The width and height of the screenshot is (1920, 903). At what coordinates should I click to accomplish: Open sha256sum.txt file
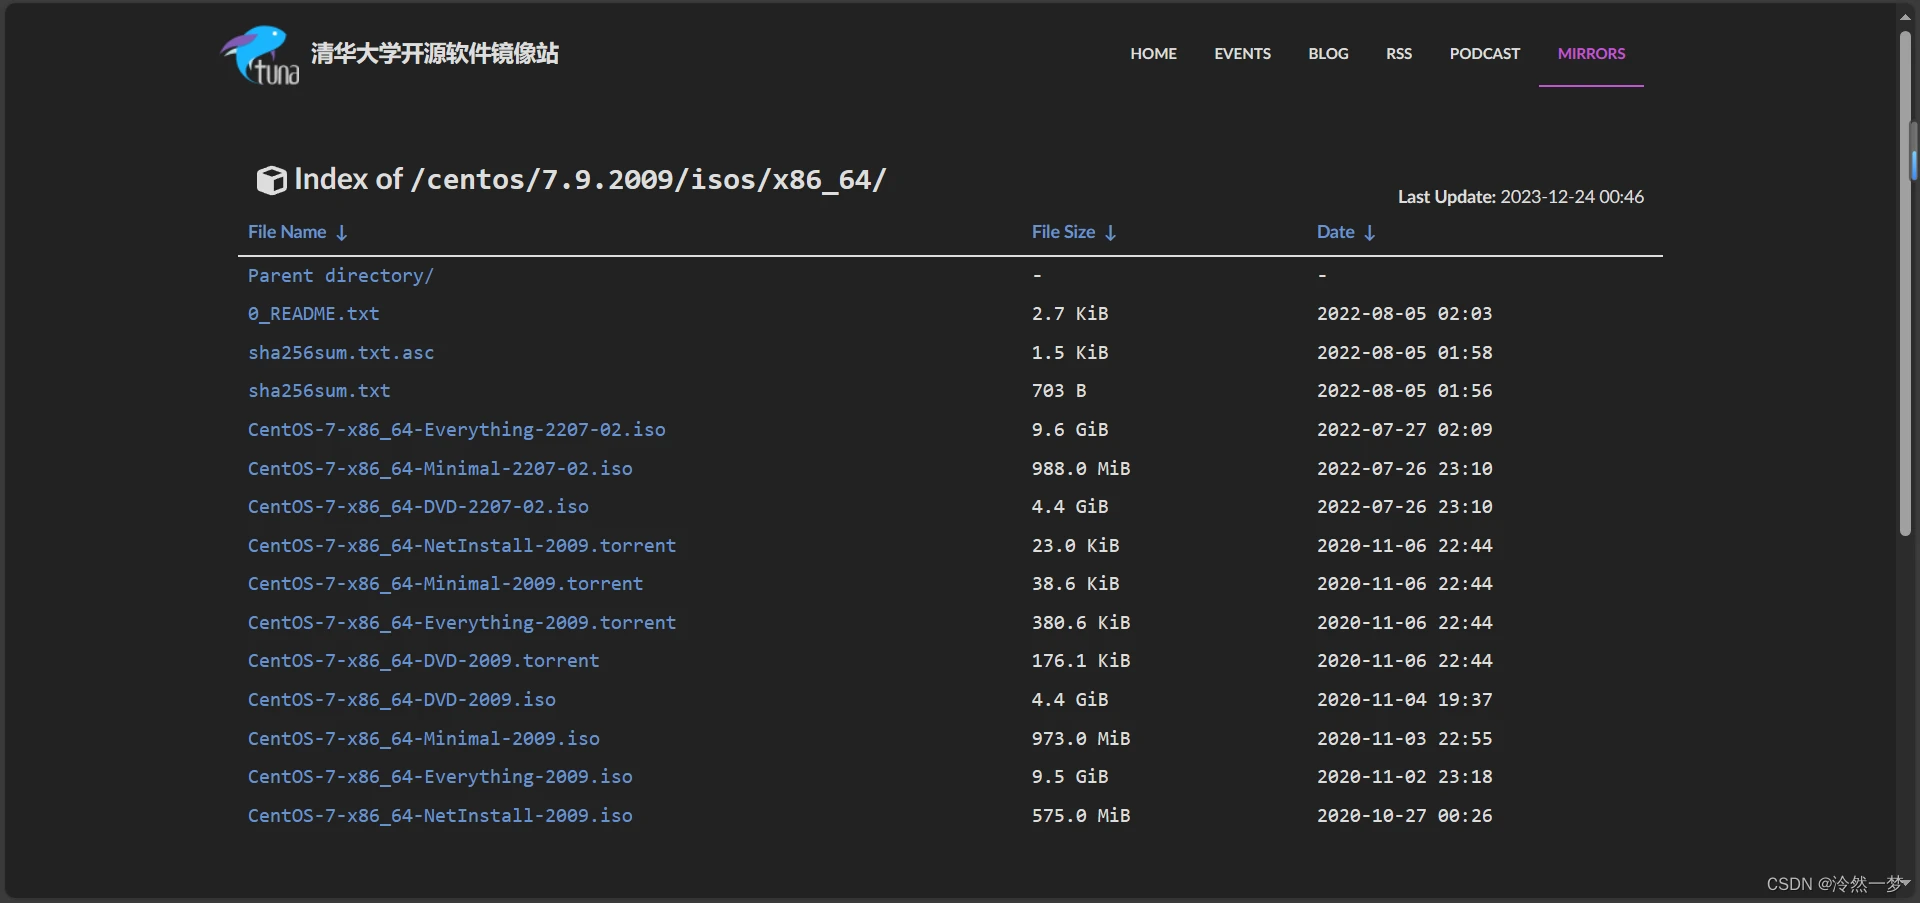point(319,391)
